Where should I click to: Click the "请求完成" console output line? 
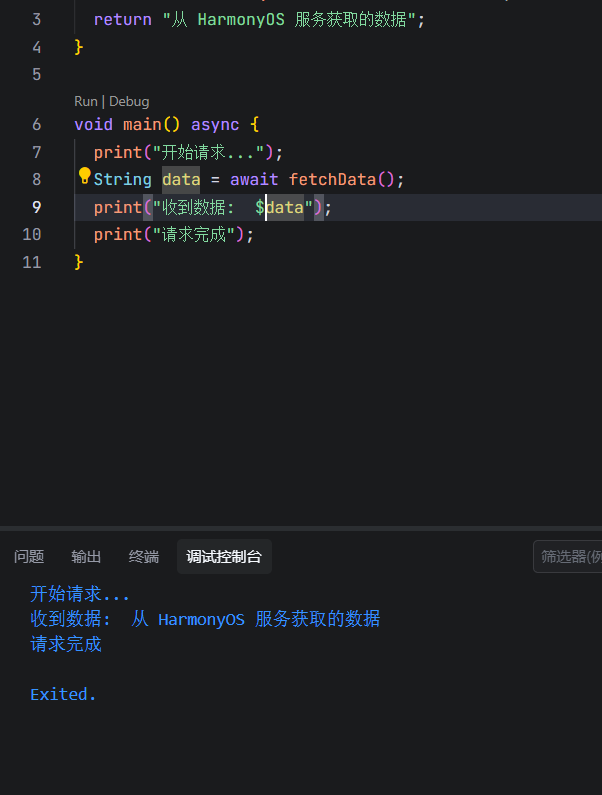[x=66, y=644]
